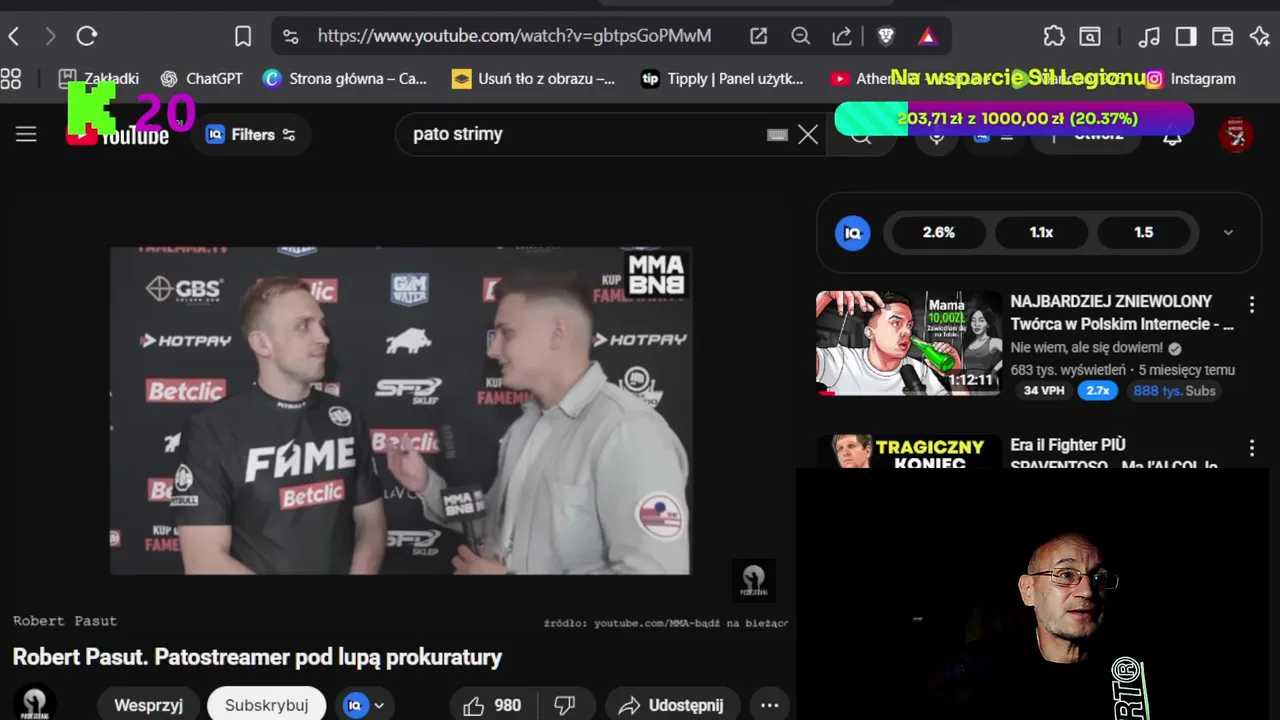Click the 888 tys. Subs badge
This screenshot has width=1280, height=720.
[1174, 391]
